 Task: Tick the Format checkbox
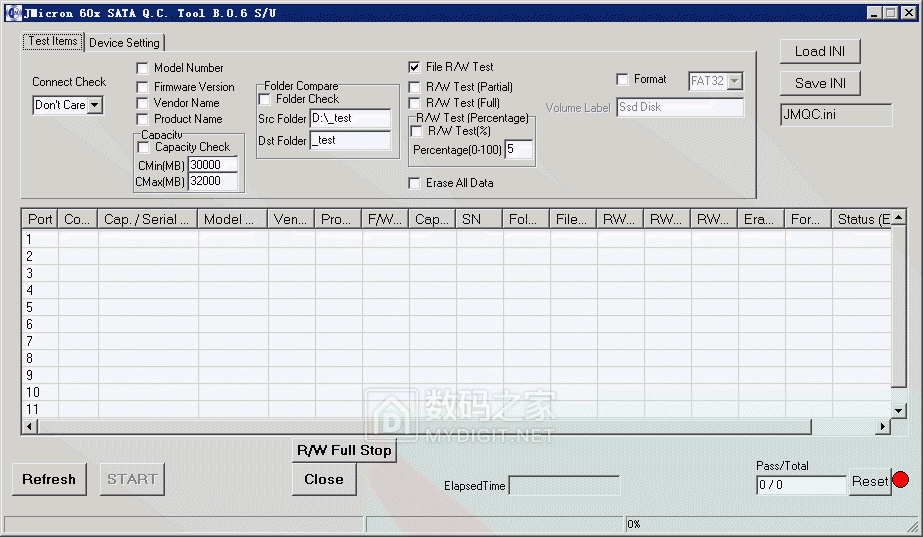click(622, 79)
